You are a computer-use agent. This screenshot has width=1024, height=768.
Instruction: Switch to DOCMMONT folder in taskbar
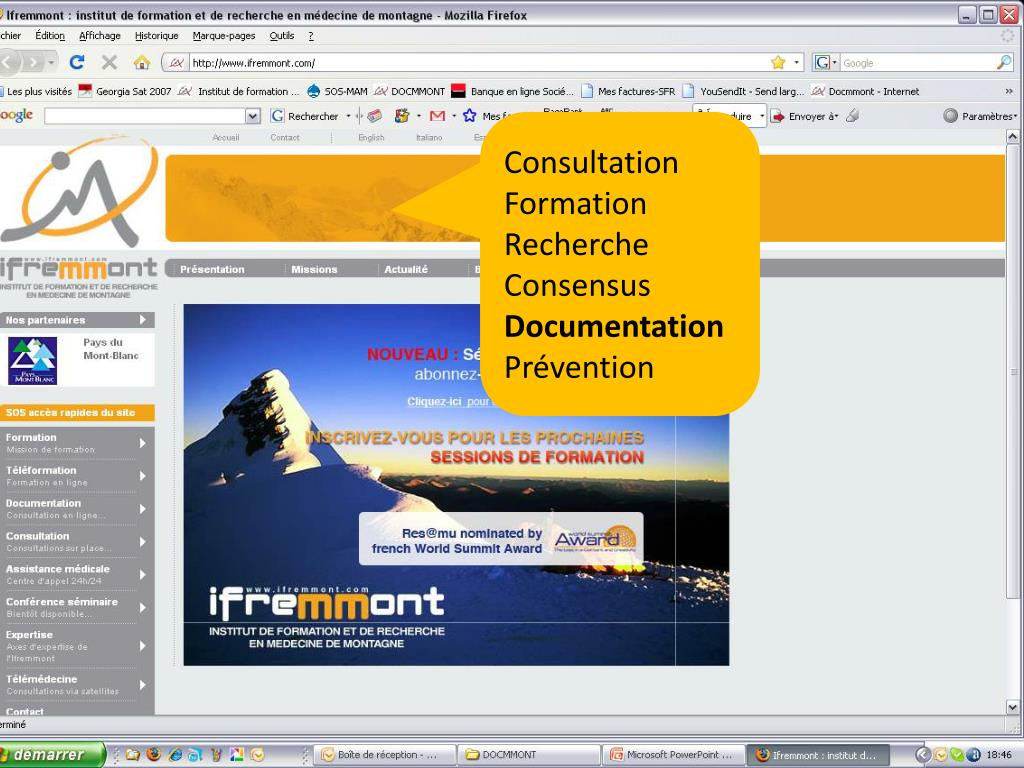[529, 755]
